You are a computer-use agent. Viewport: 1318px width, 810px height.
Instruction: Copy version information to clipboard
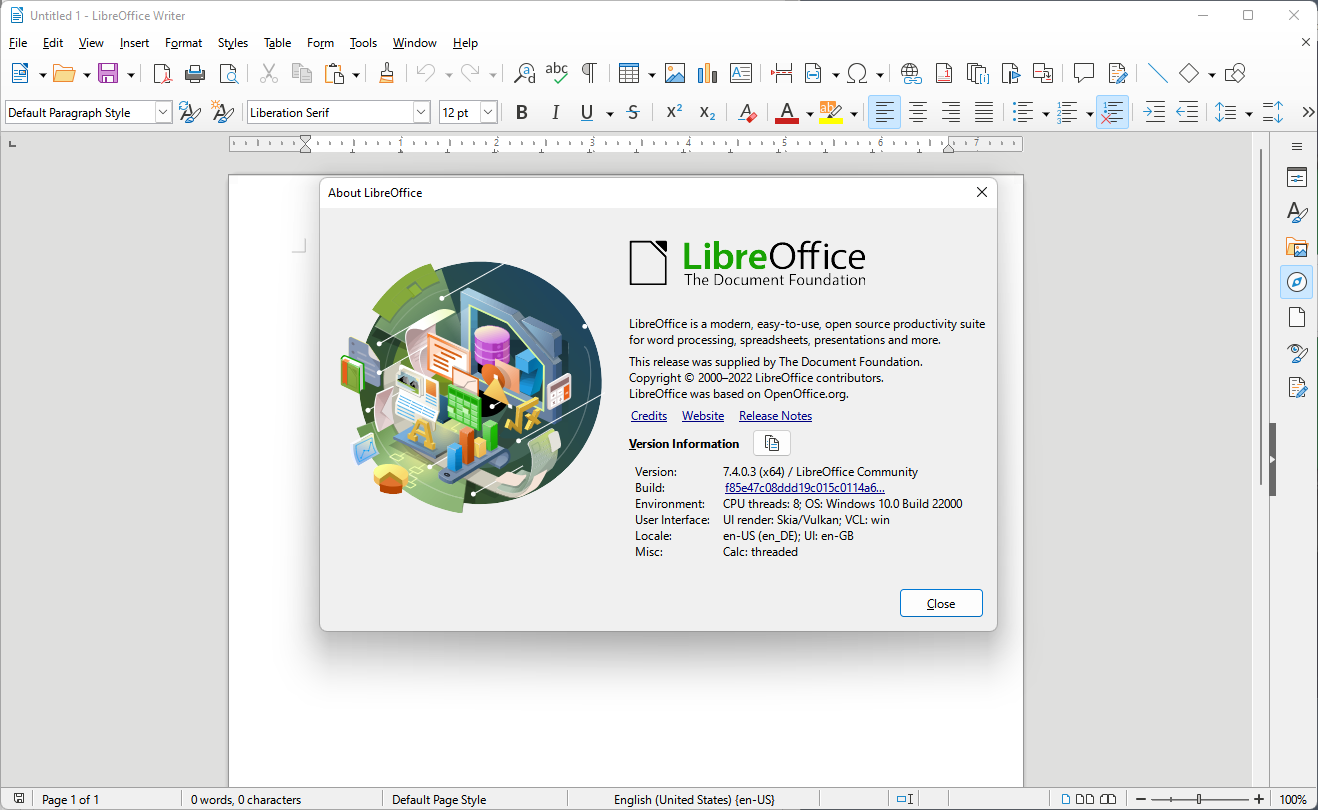click(x=771, y=443)
